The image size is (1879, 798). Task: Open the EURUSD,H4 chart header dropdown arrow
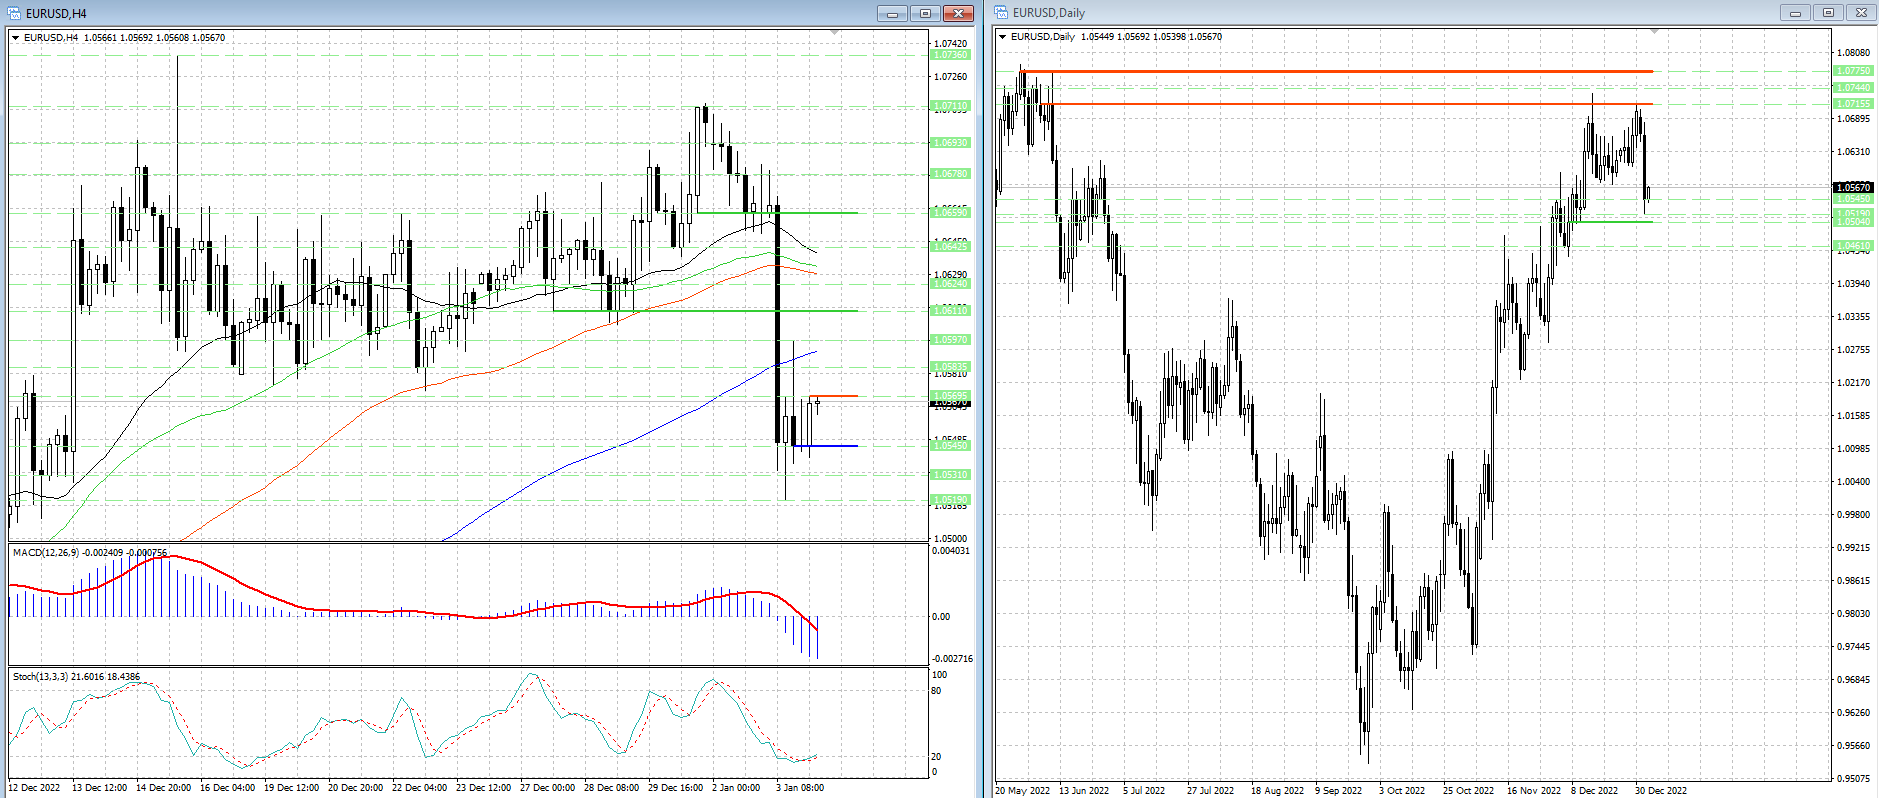click(x=16, y=38)
